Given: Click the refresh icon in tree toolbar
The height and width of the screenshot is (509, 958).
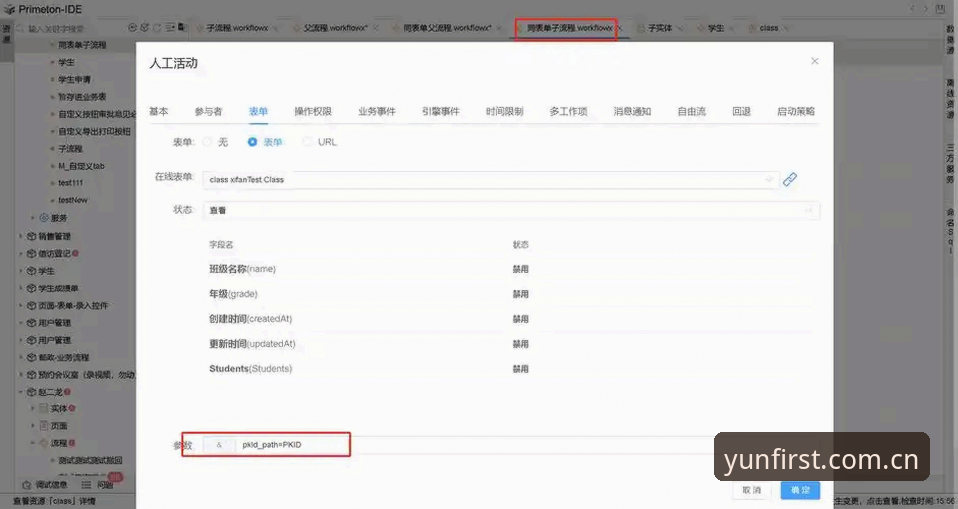Looking at the screenshot, I should [157, 27].
